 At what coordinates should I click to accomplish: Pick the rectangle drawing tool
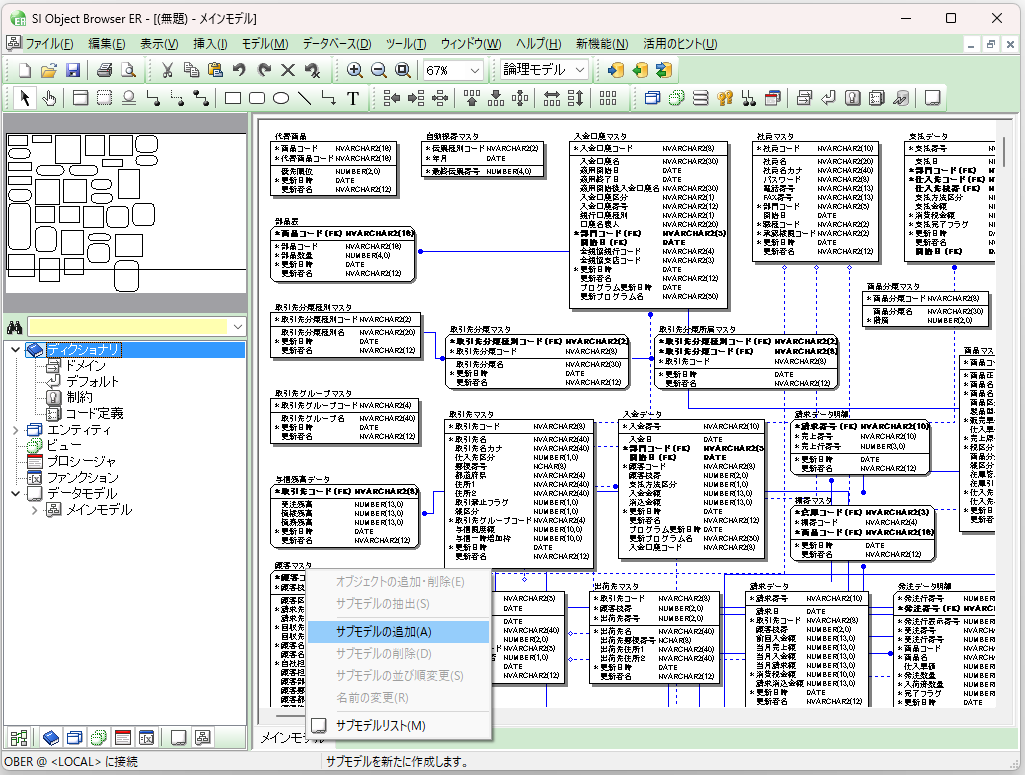(233, 98)
